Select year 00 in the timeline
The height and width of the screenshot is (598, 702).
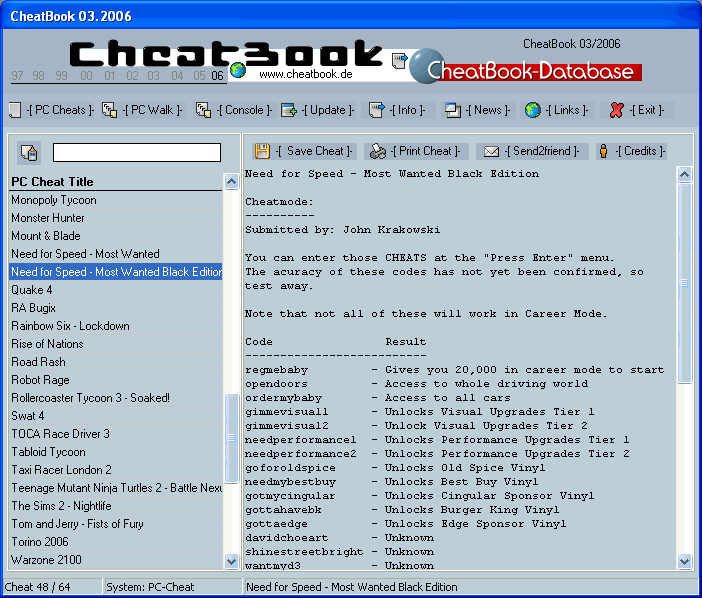point(86,76)
